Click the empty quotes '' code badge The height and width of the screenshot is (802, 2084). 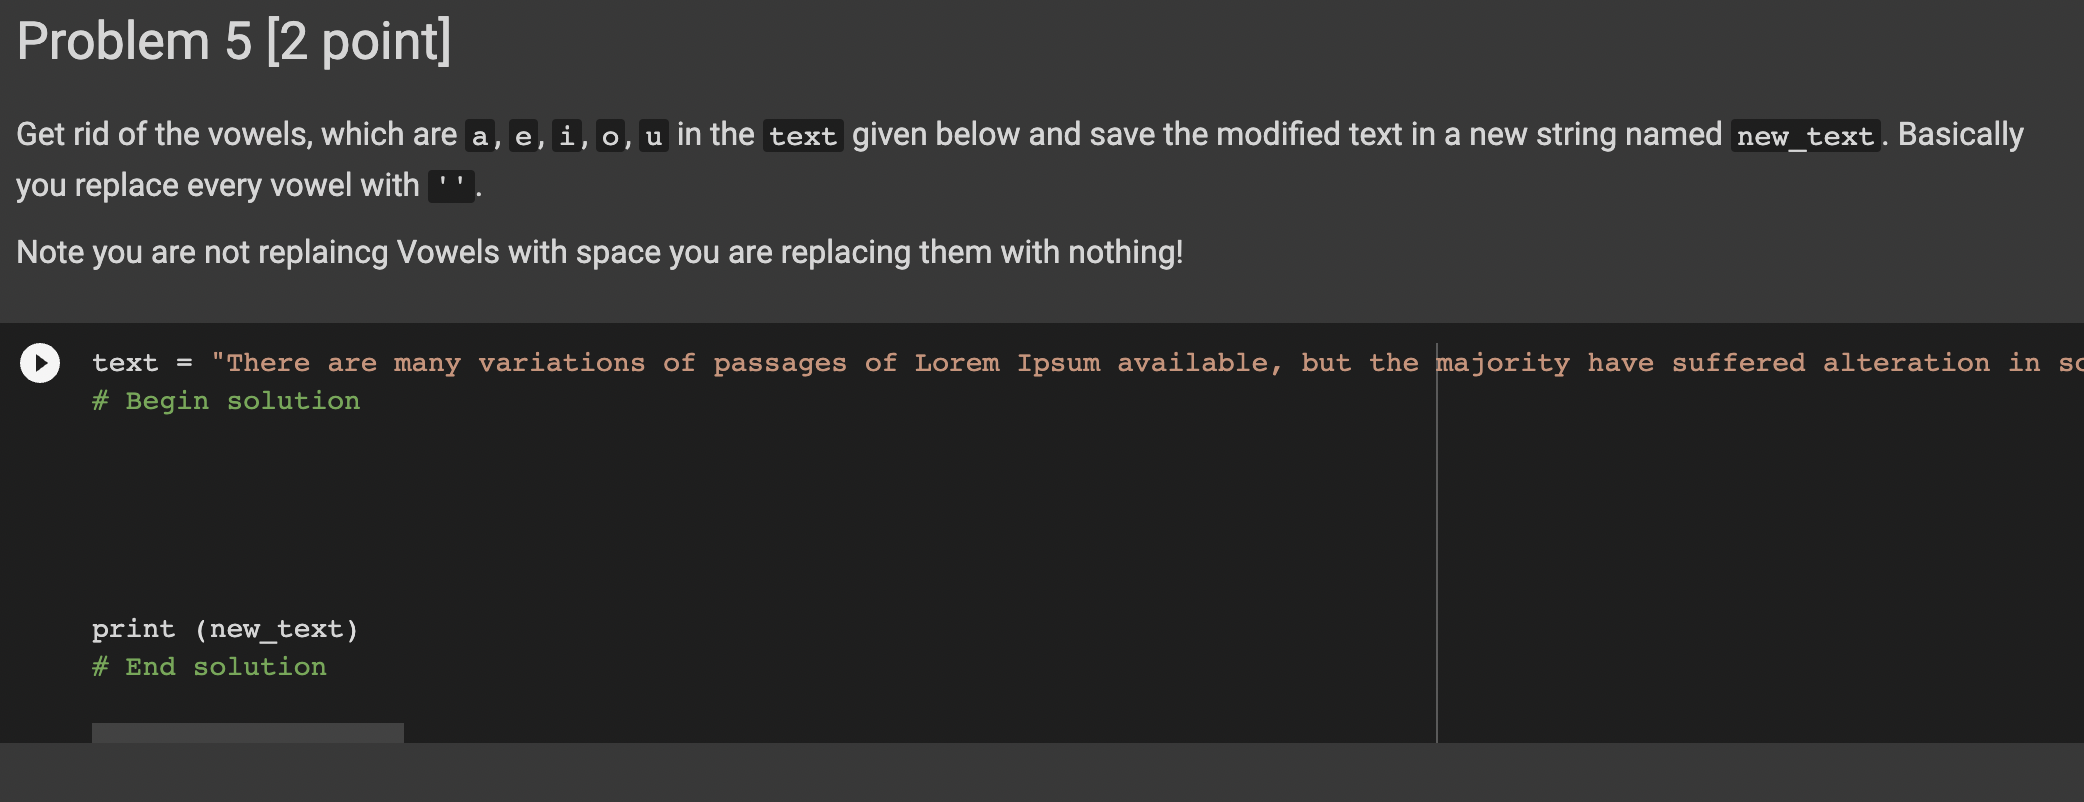pyautogui.click(x=453, y=186)
